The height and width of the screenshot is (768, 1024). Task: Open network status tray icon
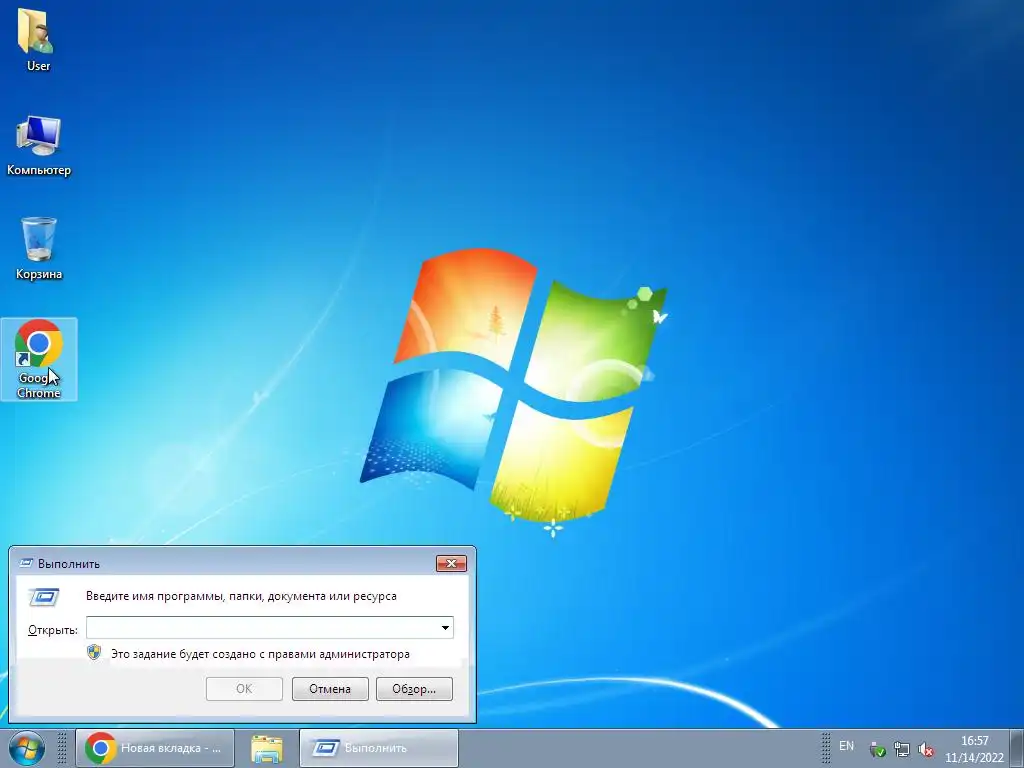[x=902, y=749]
